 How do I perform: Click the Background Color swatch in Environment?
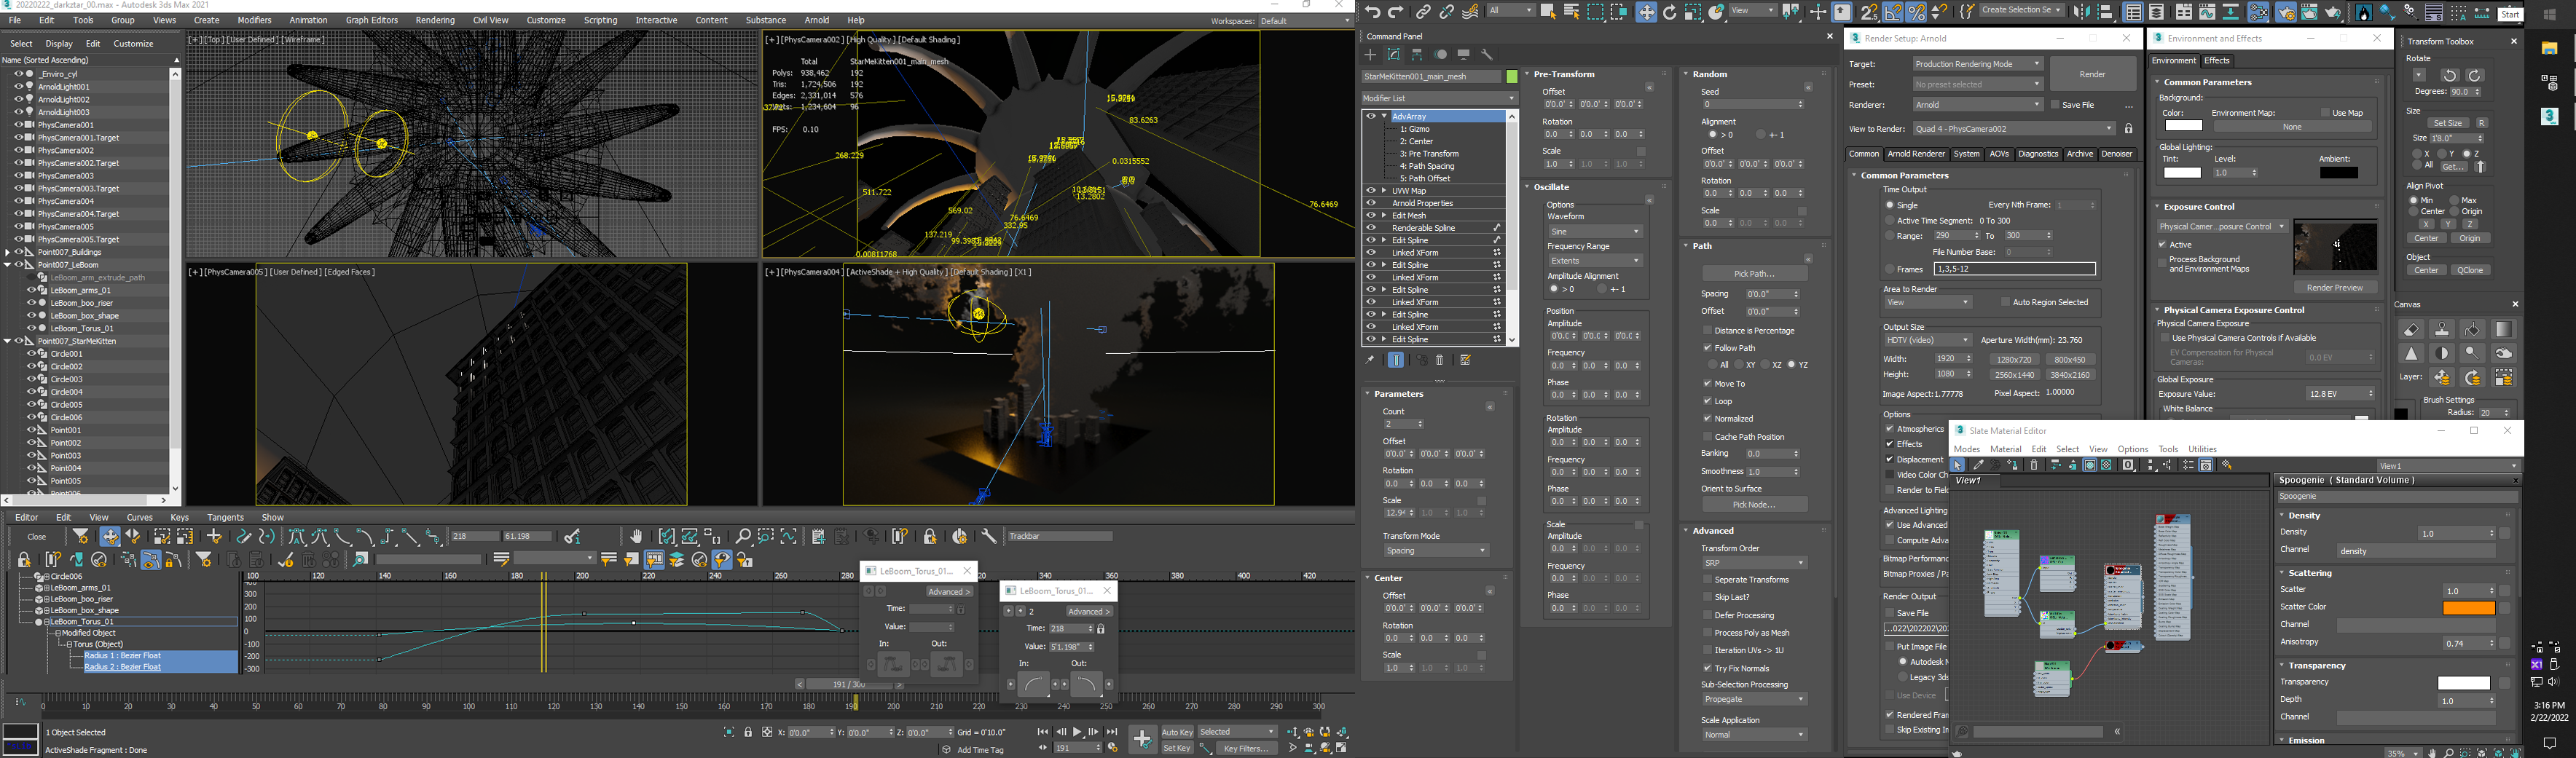(2183, 126)
